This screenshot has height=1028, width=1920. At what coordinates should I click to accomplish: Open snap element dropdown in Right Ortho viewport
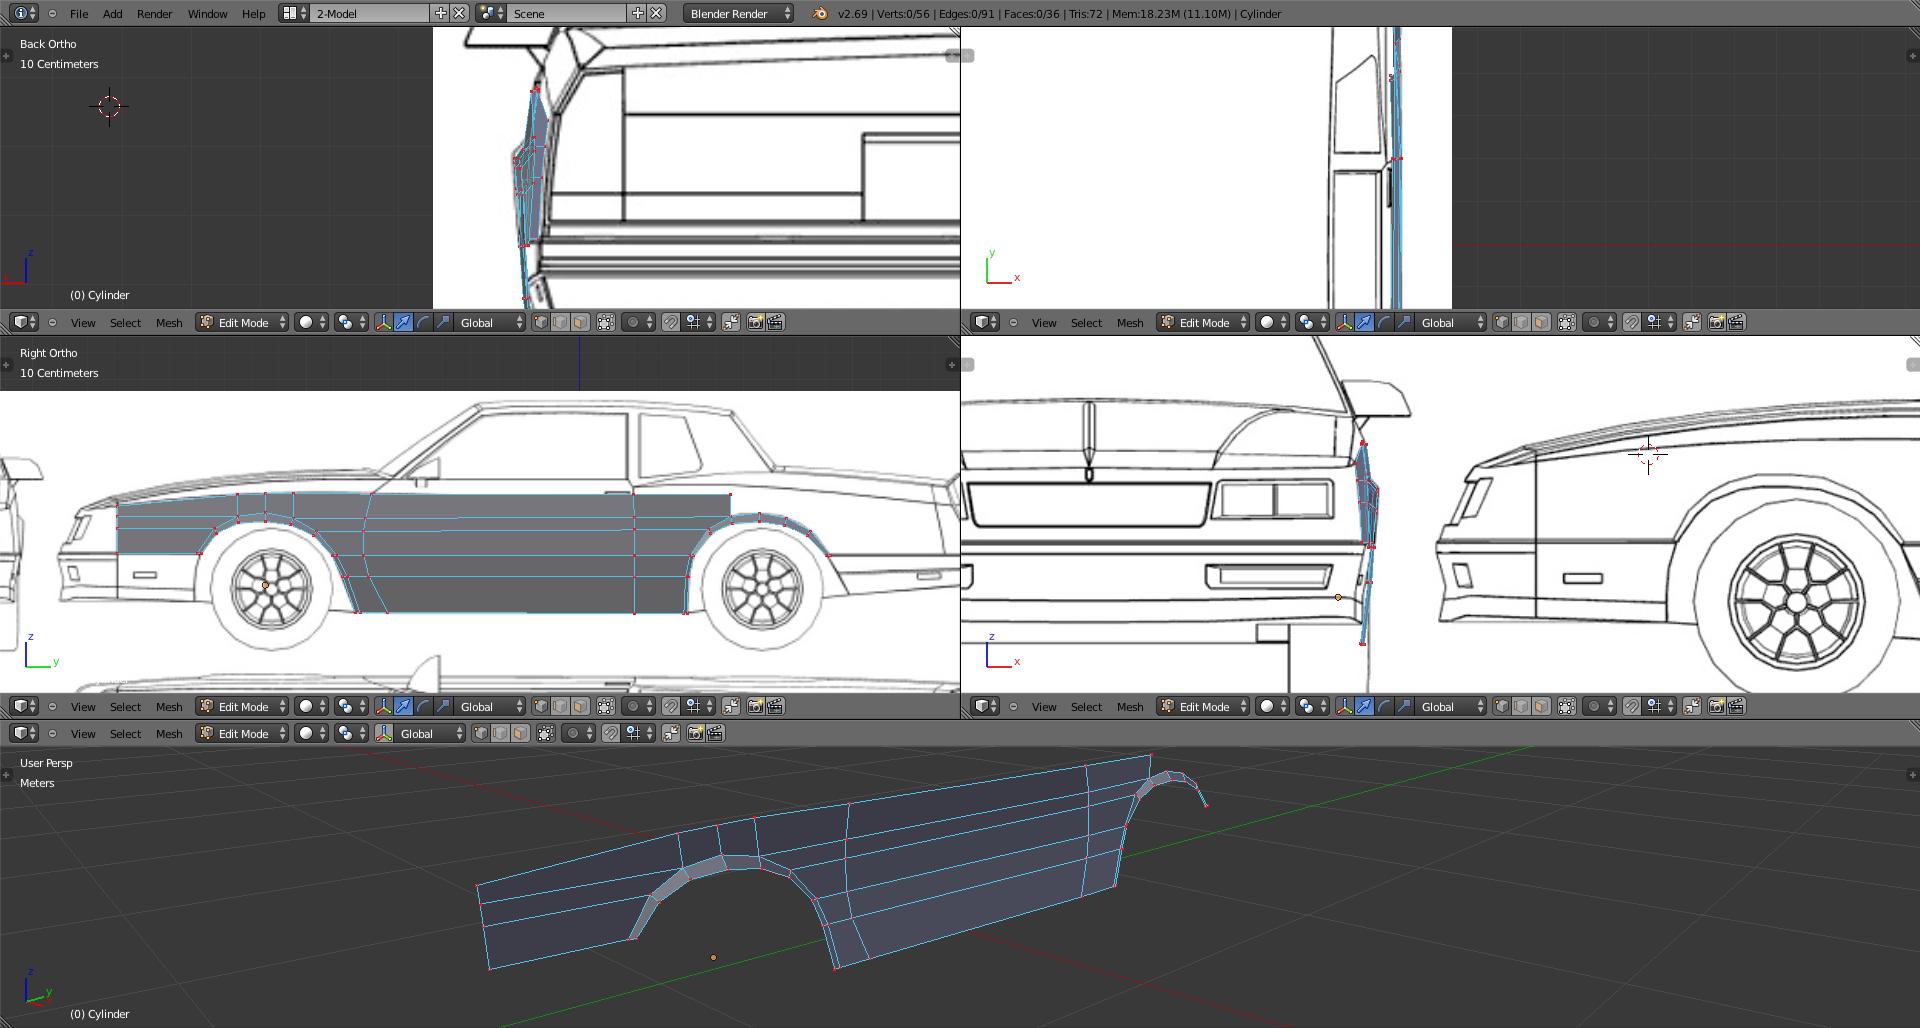(x=700, y=706)
